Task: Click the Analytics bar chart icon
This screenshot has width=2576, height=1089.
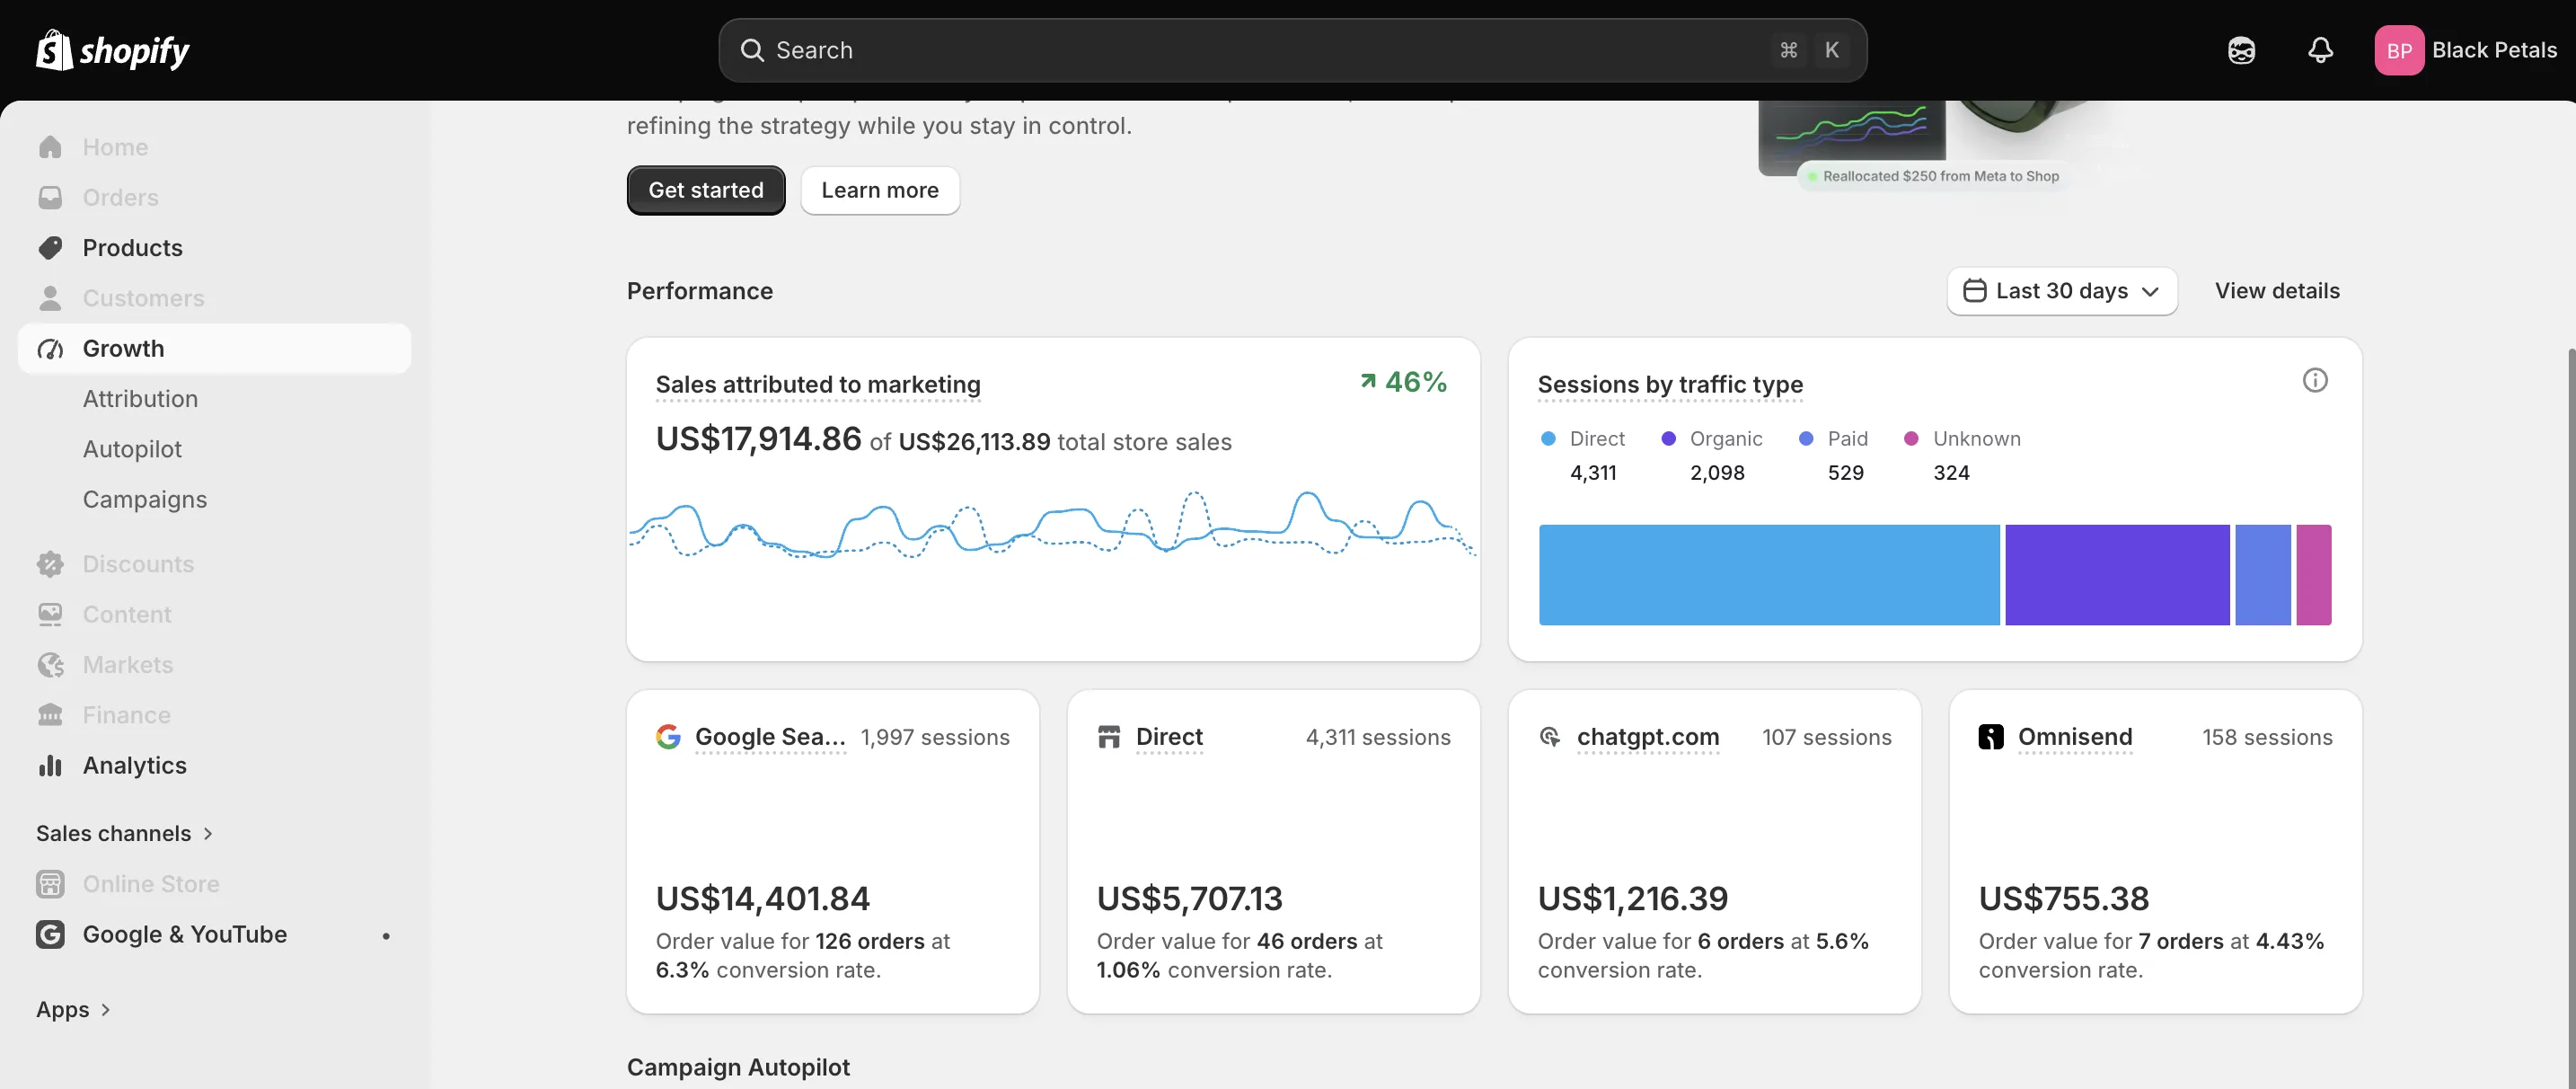Action: coord(50,765)
